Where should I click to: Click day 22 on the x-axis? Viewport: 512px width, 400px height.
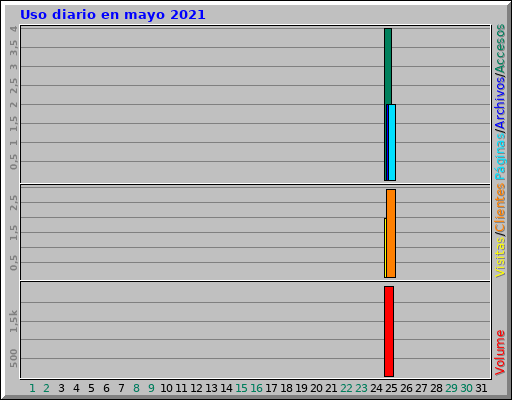pyautogui.click(x=346, y=388)
